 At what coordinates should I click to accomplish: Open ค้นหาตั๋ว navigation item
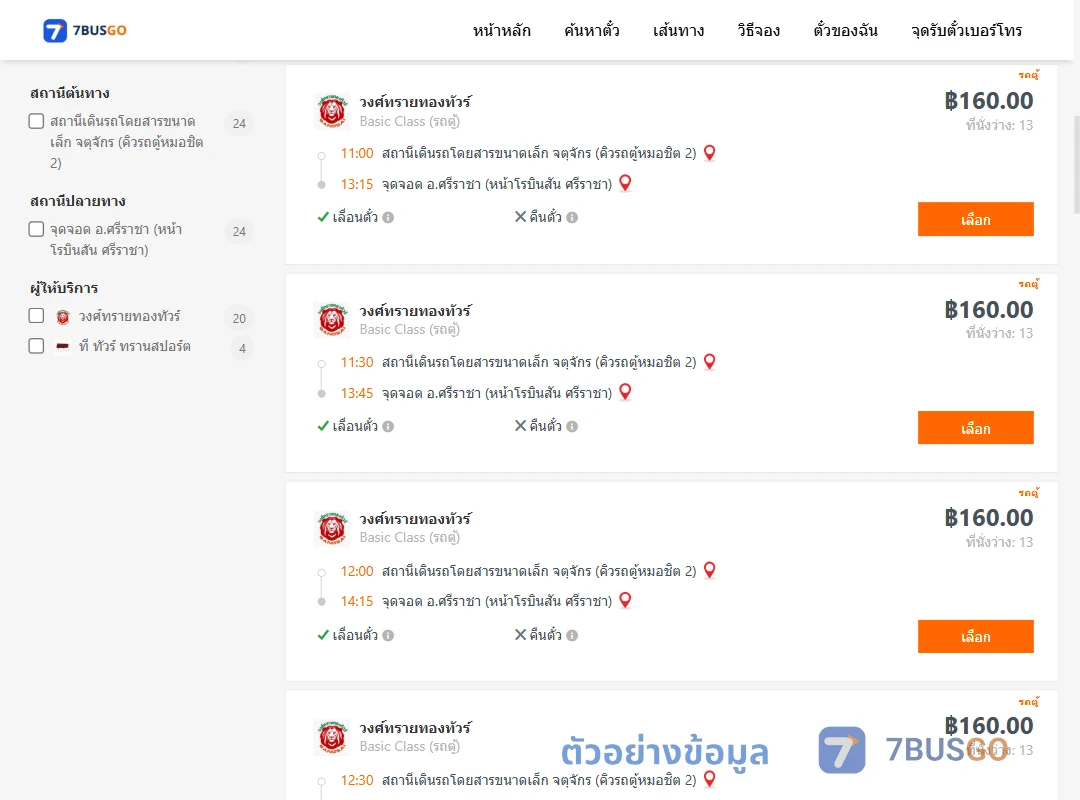(592, 30)
